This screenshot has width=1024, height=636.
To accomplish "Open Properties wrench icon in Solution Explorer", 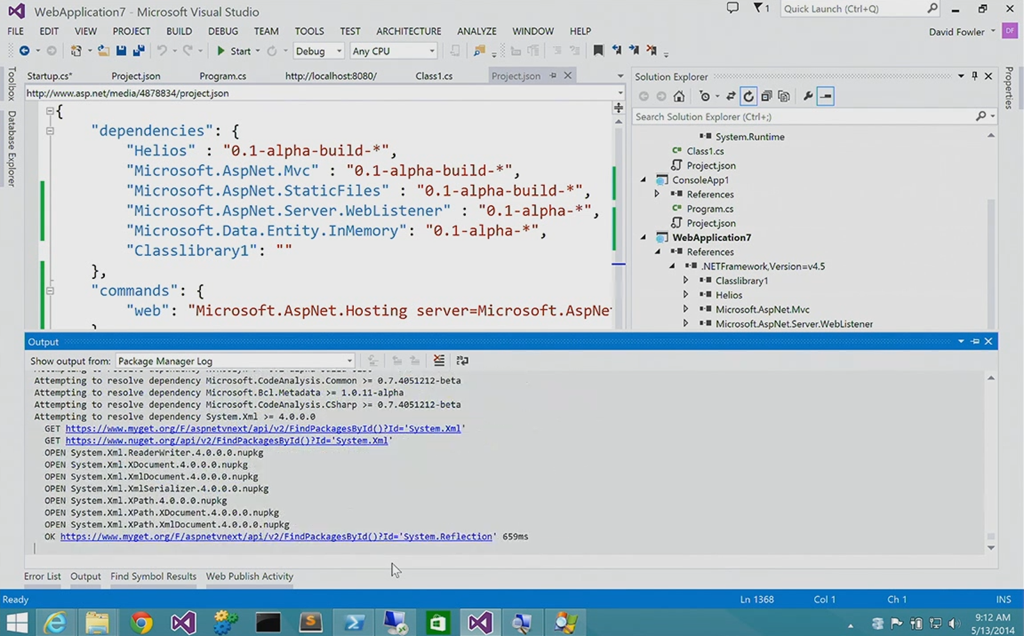I will [808, 97].
